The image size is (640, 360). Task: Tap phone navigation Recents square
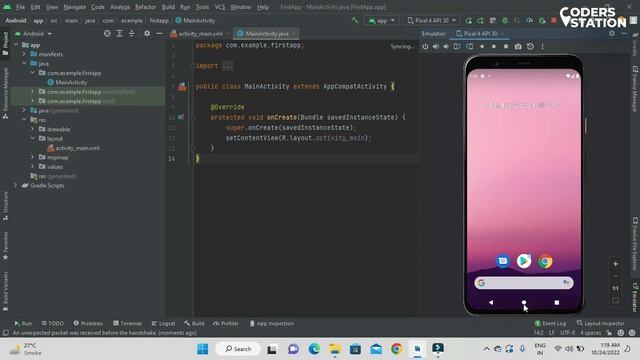click(x=557, y=302)
